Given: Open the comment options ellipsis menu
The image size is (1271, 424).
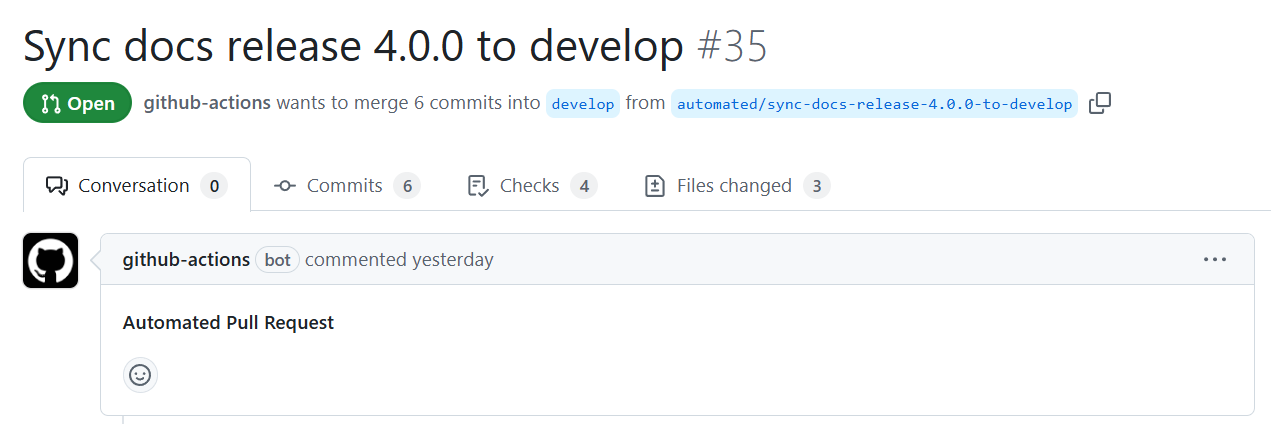Looking at the screenshot, I should pos(1215,260).
